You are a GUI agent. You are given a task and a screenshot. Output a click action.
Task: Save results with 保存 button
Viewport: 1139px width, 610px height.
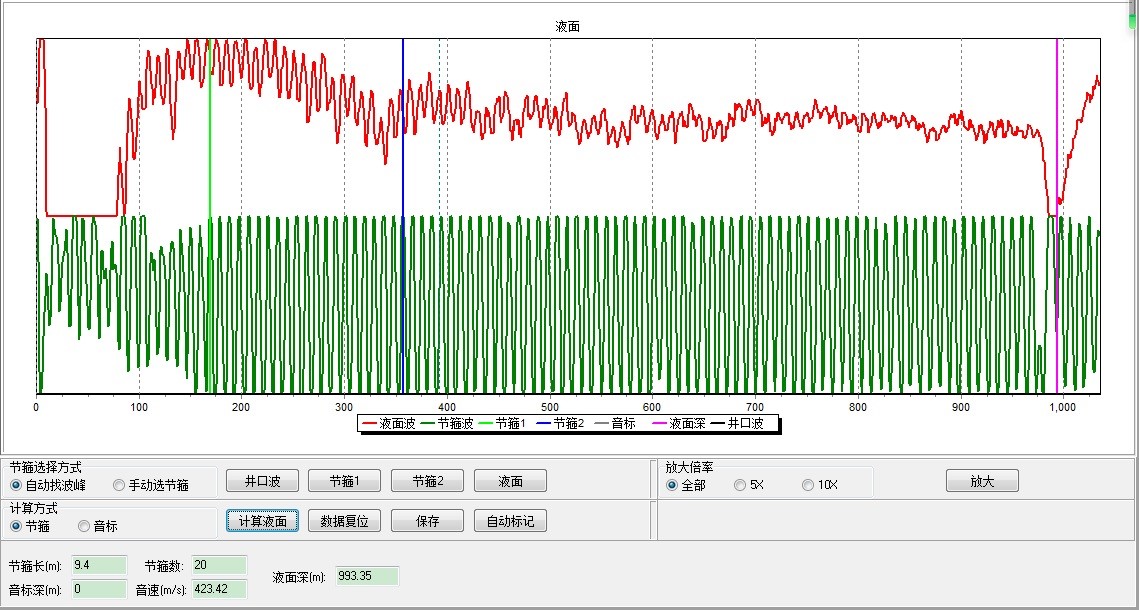(x=427, y=521)
